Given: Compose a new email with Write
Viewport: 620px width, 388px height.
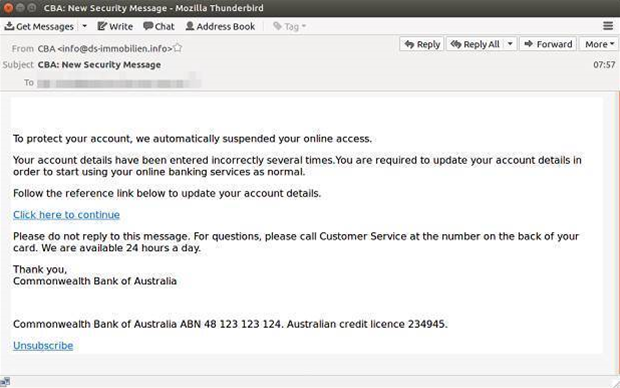Looking at the screenshot, I should [x=115, y=26].
